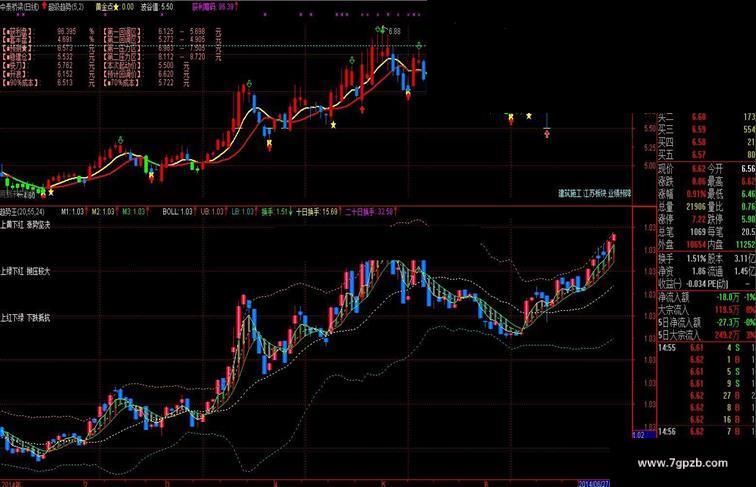Click the 第二回调区 5.272 row
The image size is (756, 487).
point(162,40)
